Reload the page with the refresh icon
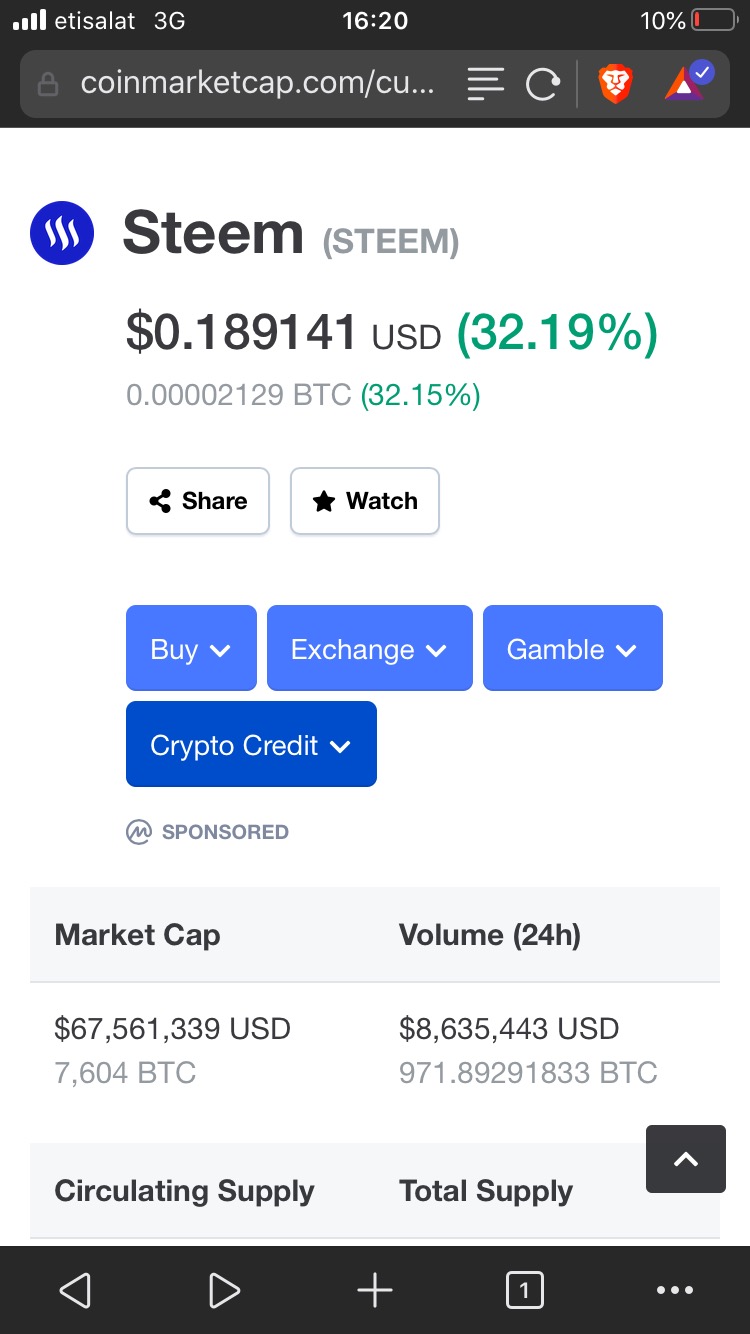 pyautogui.click(x=542, y=85)
